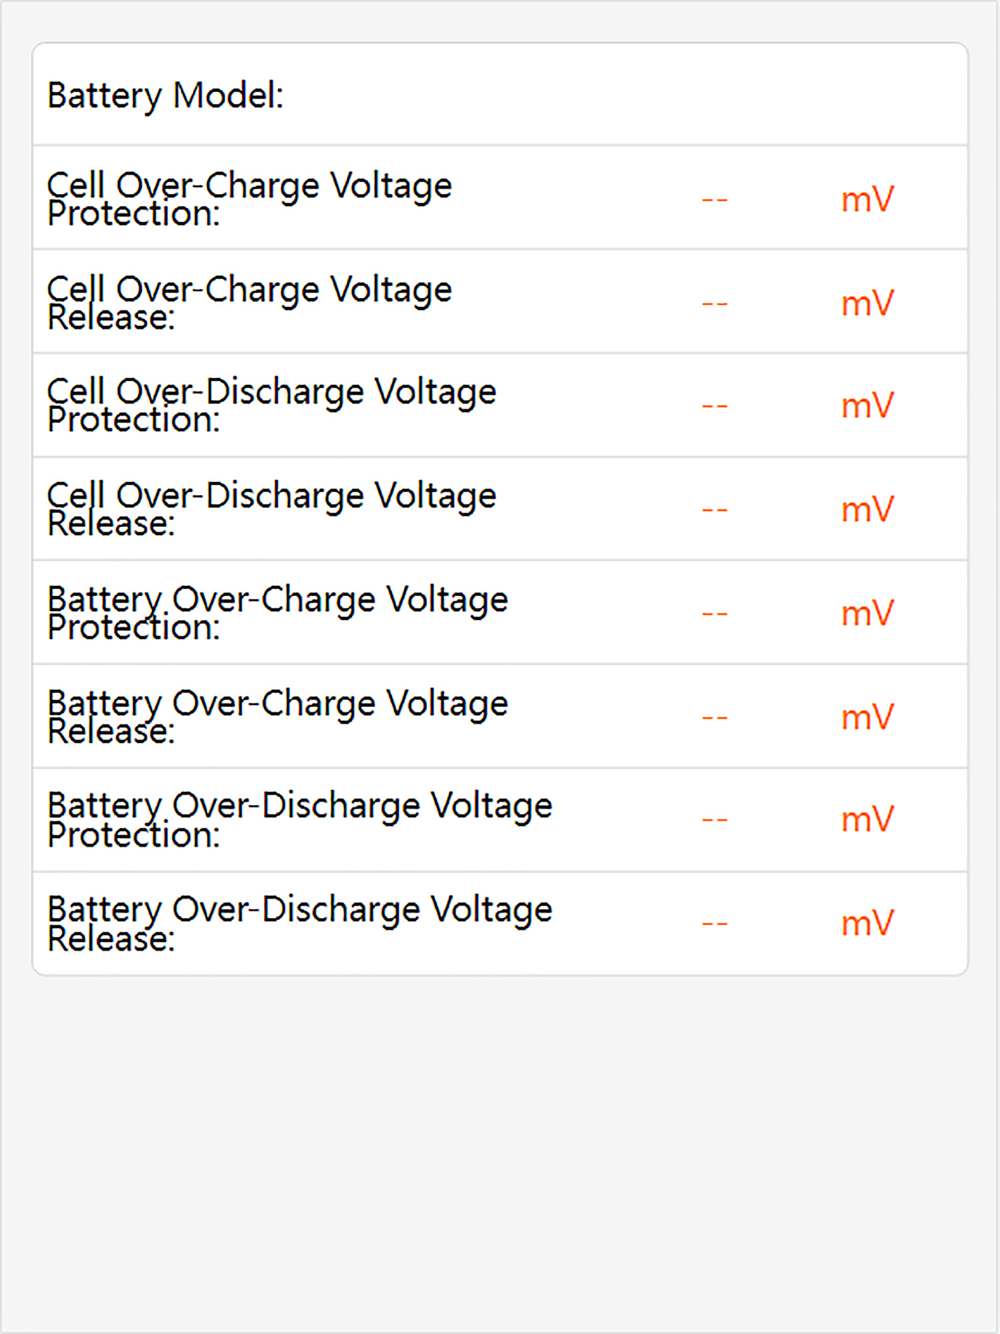Image resolution: width=1000 pixels, height=1334 pixels.
Task: Click the Cell Over-Discharge Voltage Protection value
Action: click(x=714, y=407)
